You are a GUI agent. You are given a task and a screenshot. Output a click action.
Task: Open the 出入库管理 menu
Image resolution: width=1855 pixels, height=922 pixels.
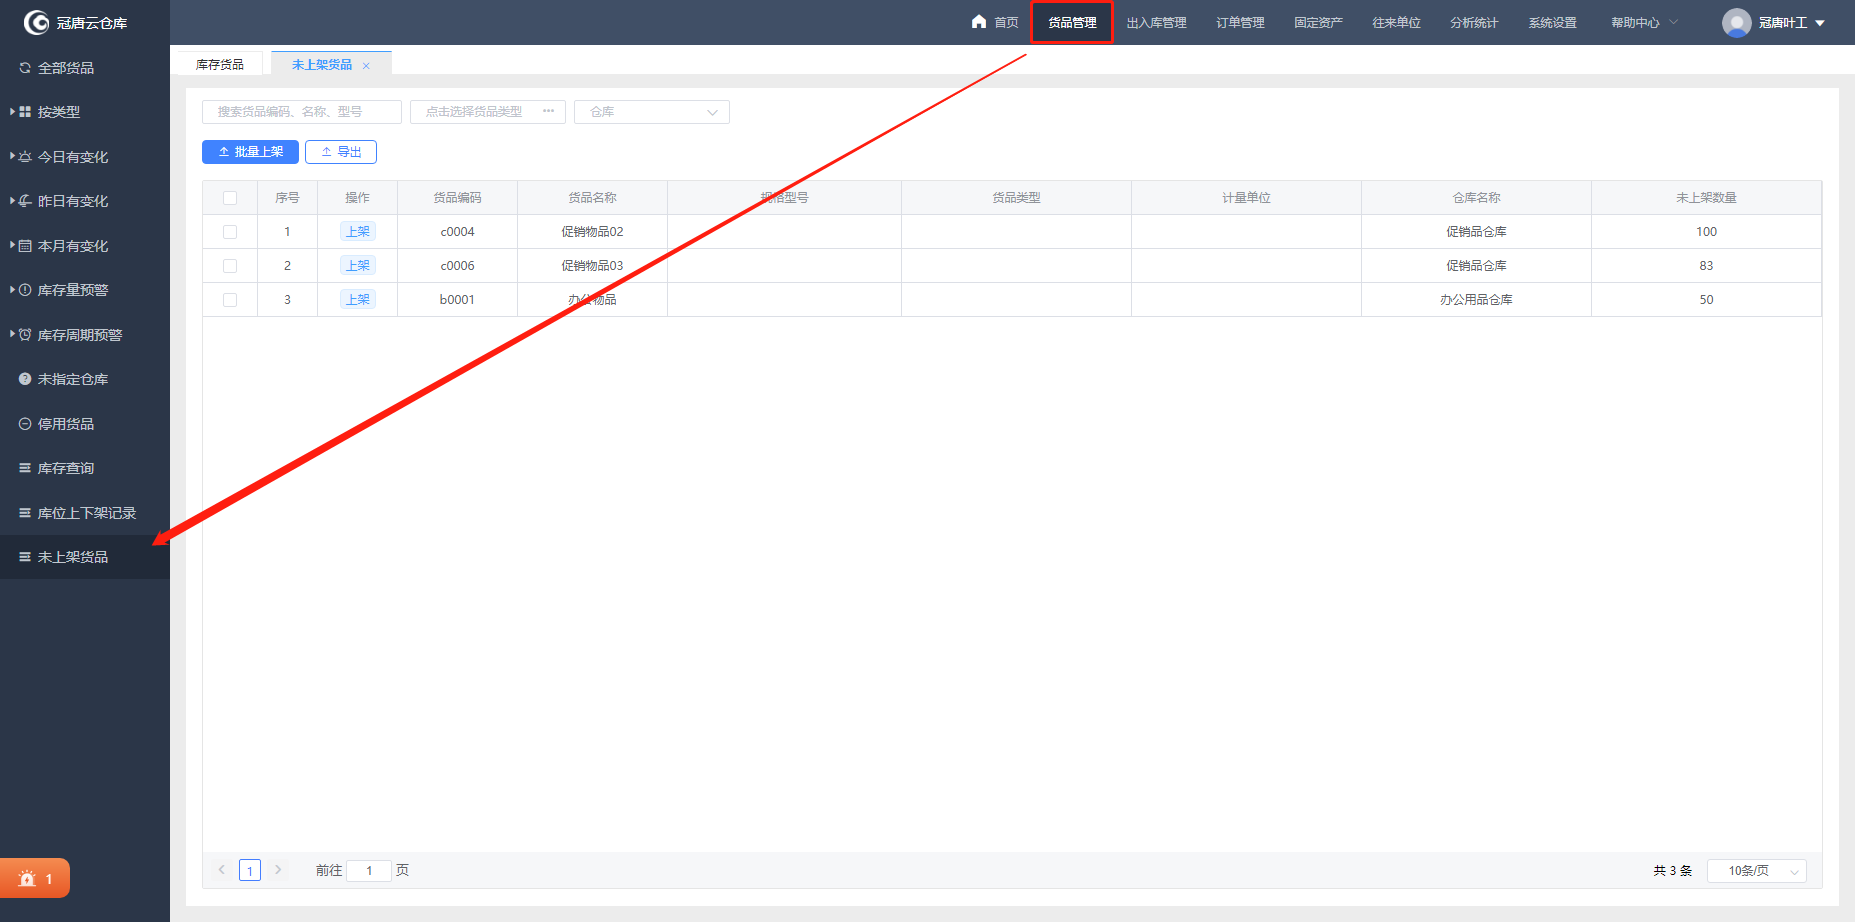[x=1156, y=22]
